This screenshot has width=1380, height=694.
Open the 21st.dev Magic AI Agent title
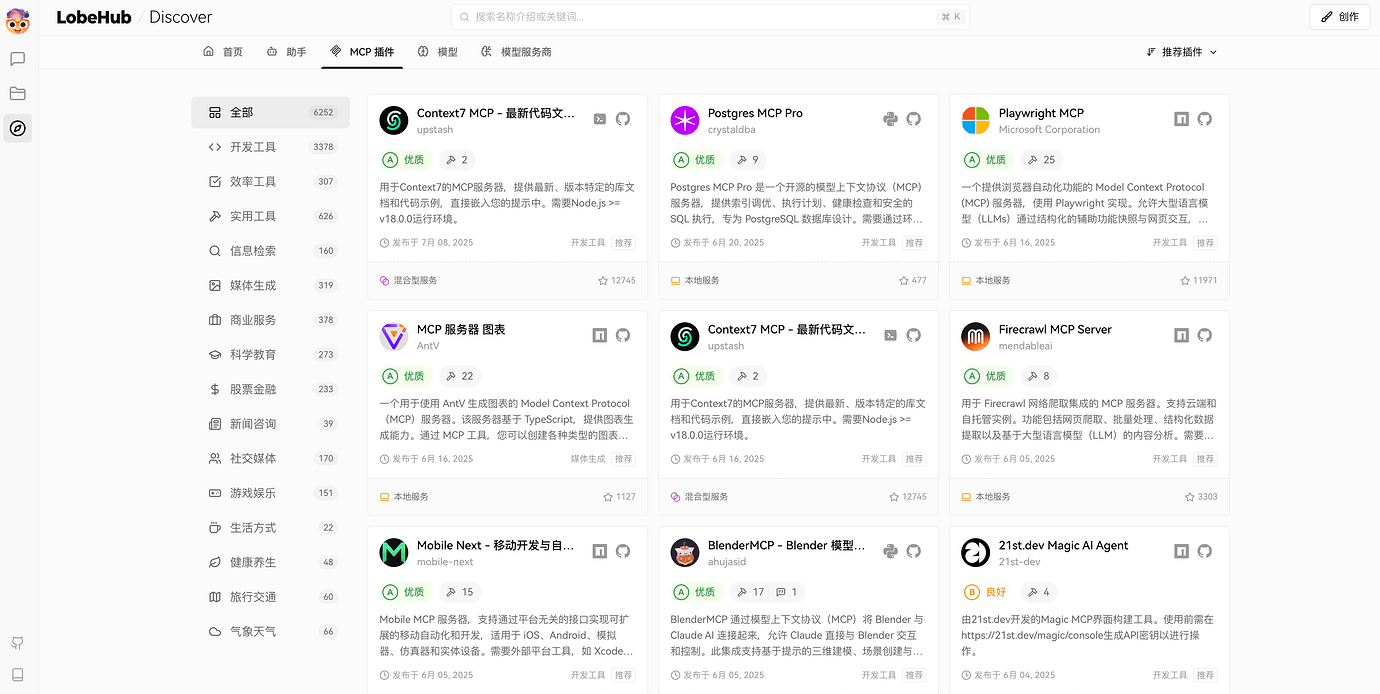[x=1063, y=545]
